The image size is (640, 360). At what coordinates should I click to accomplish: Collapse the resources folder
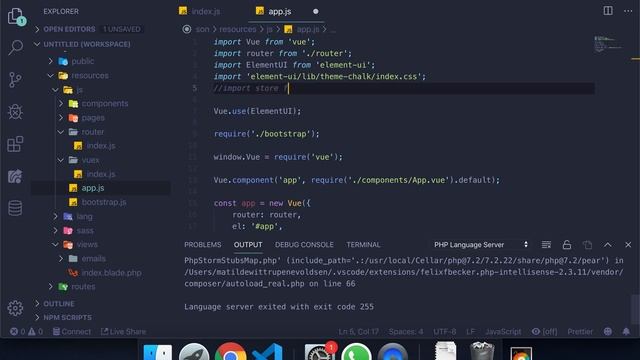click(90, 76)
